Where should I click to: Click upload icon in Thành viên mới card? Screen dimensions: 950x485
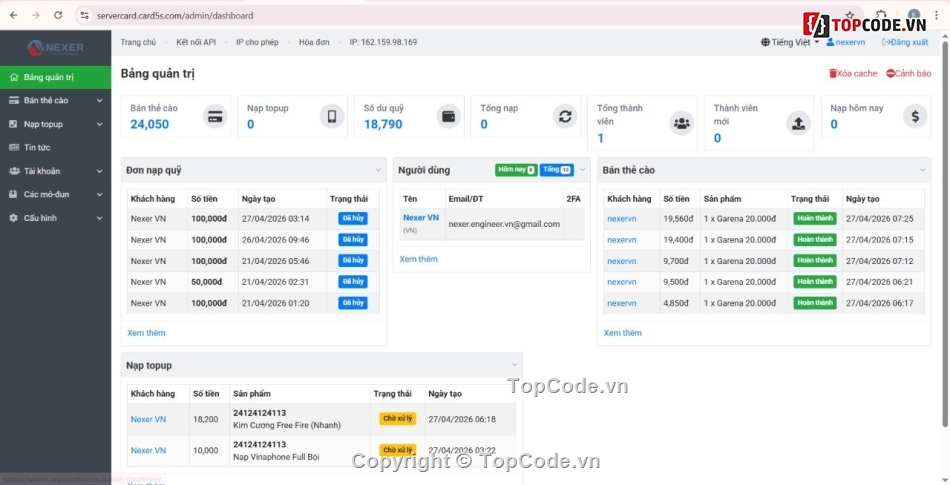pos(799,123)
